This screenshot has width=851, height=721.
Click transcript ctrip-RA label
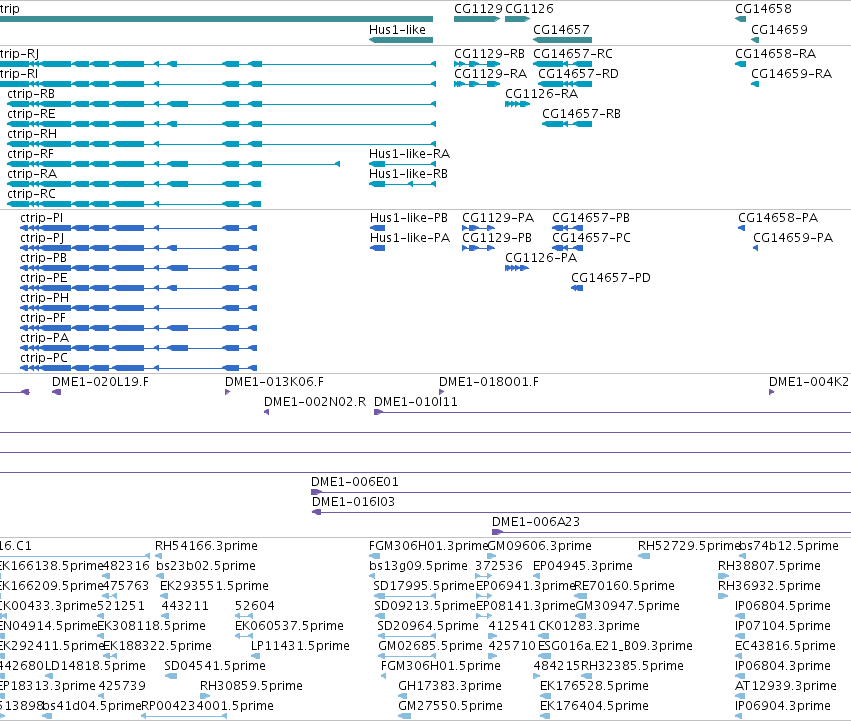pyautogui.click(x=32, y=174)
